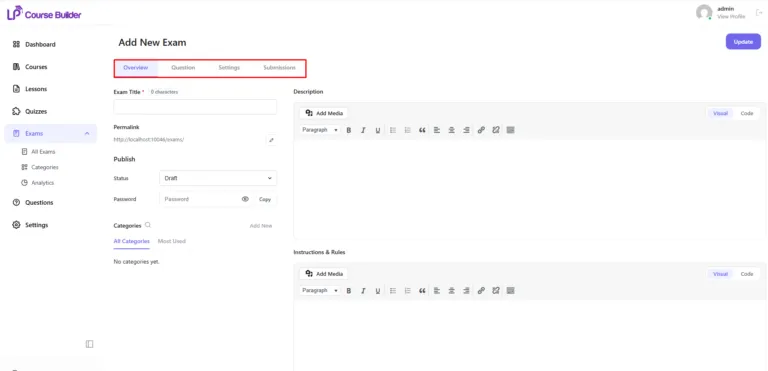Image resolution: width=768 pixels, height=371 pixels.
Task: Center align text in Instructions editor
Action: (452, 291)
